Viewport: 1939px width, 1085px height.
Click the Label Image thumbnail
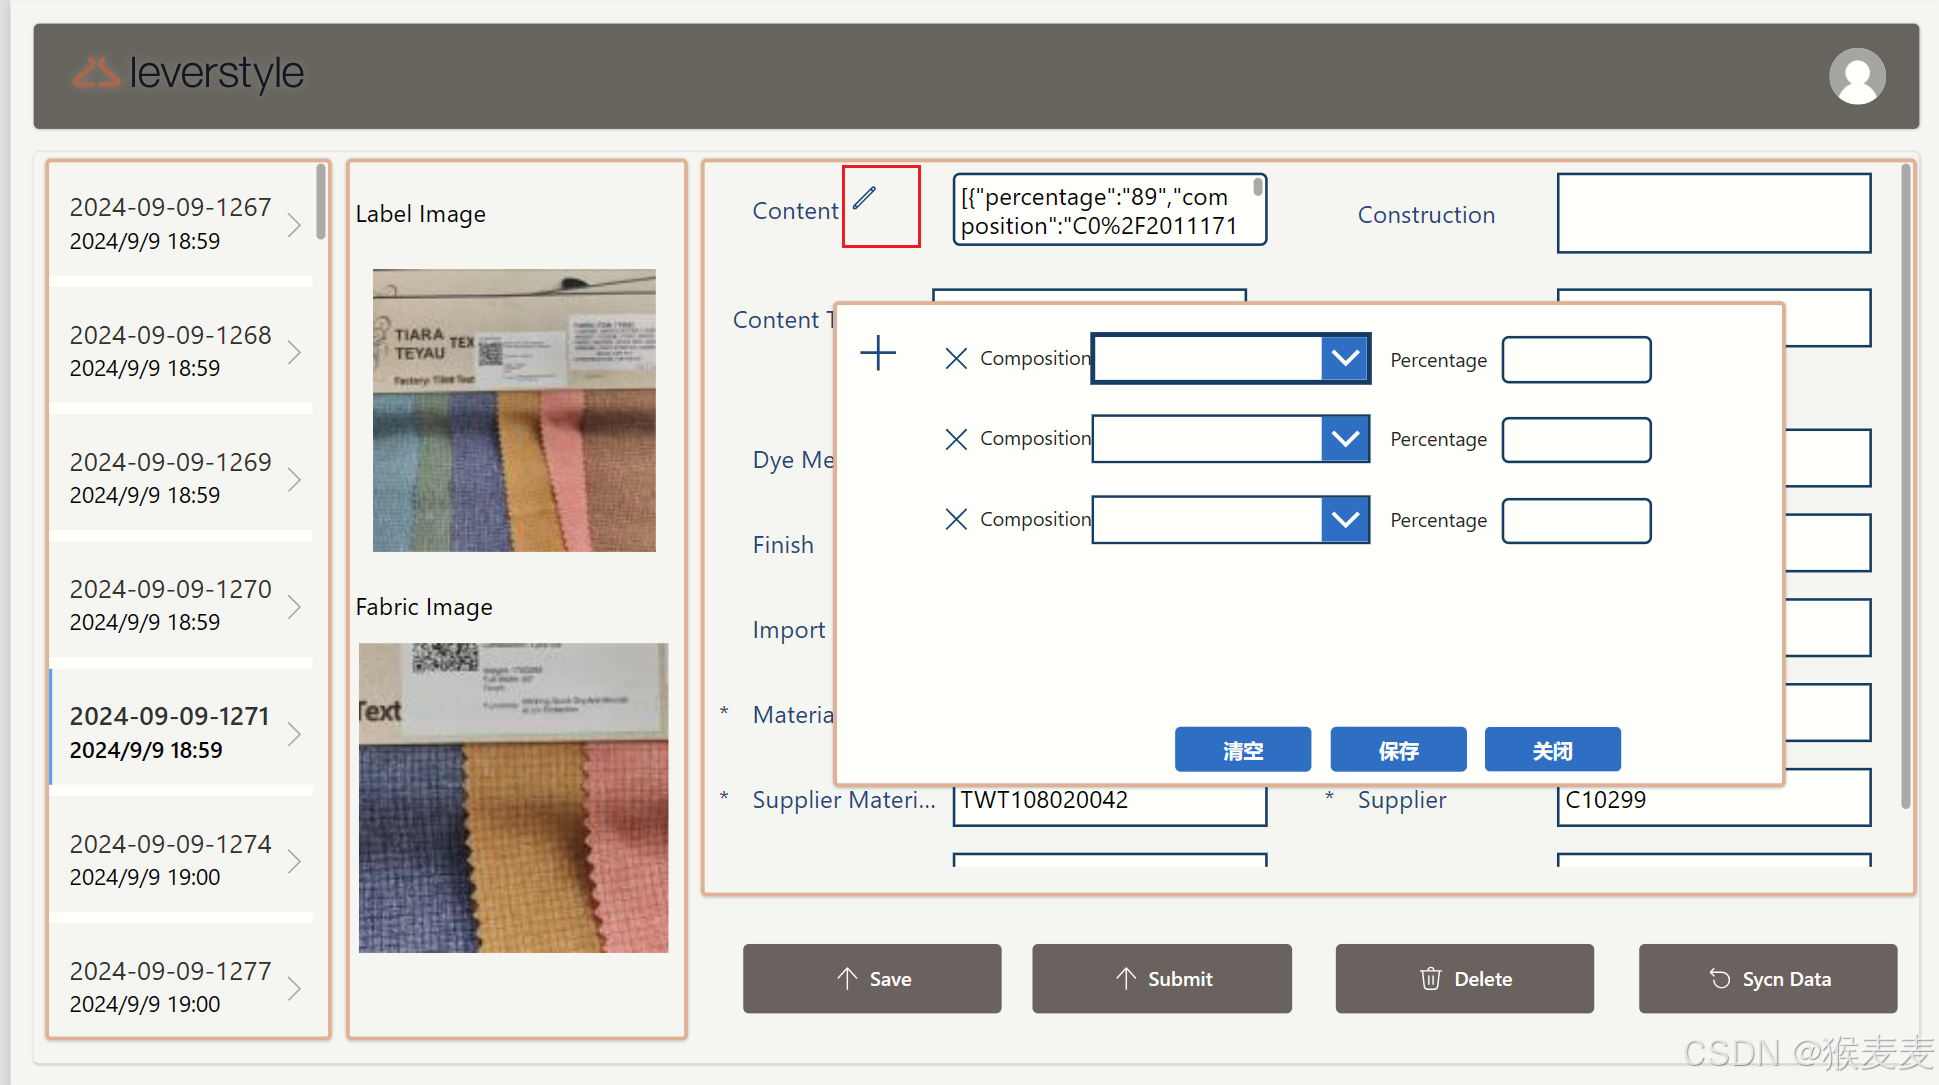514,410
